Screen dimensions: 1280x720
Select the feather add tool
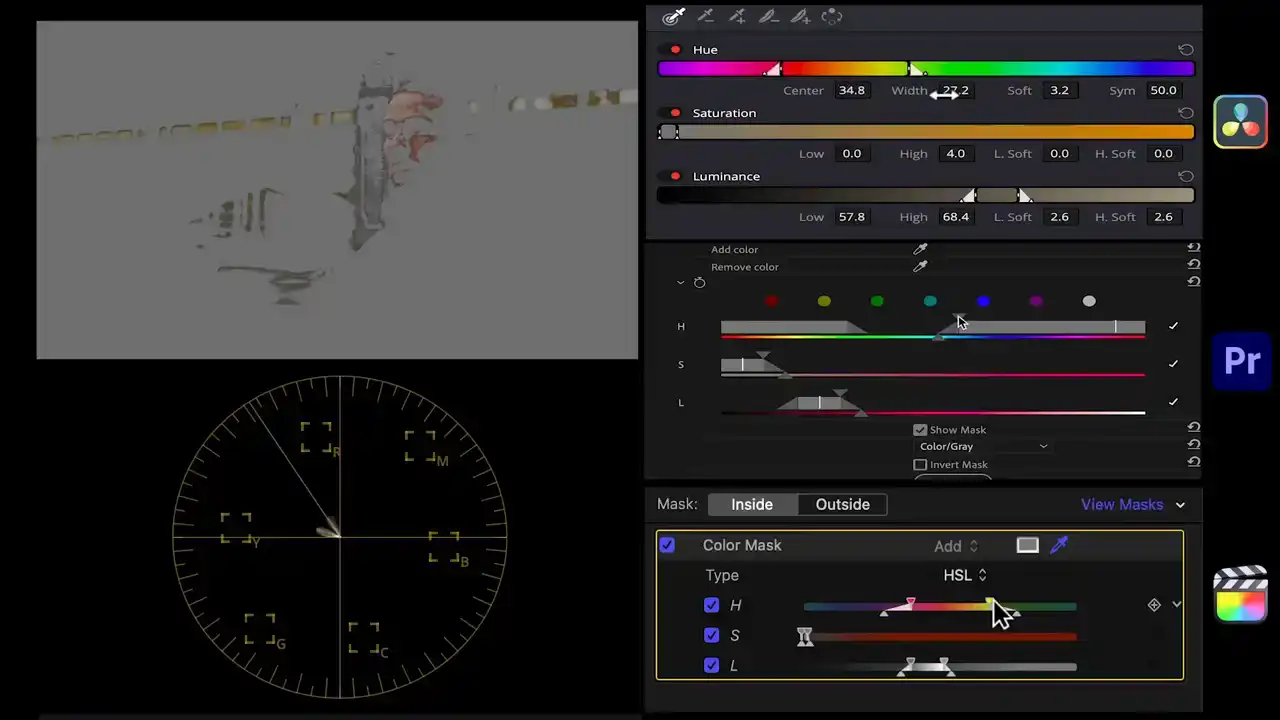coord(800,17)
